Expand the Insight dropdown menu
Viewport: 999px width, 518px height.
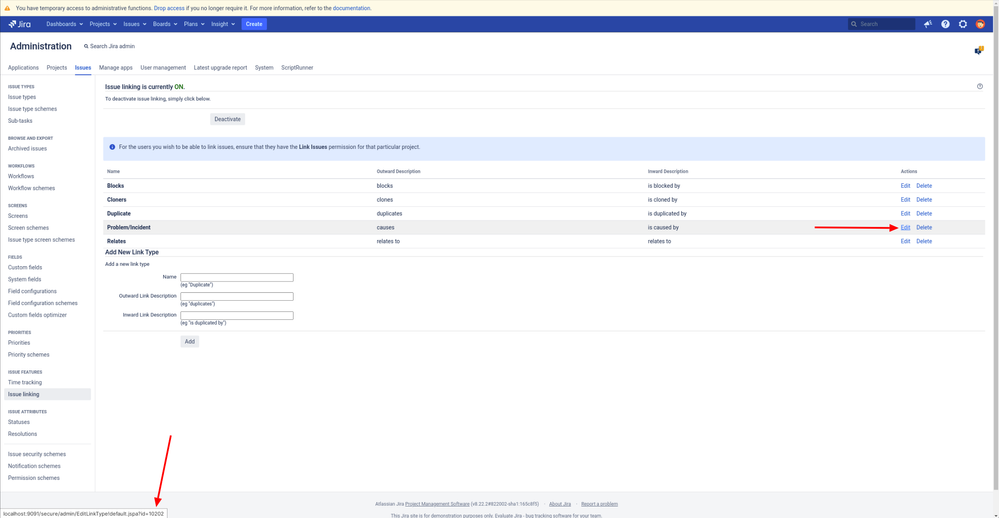pyautogui.click(x=223, y=24)
